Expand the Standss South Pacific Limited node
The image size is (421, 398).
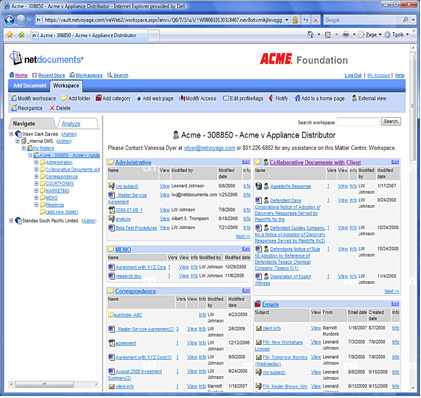11,221
